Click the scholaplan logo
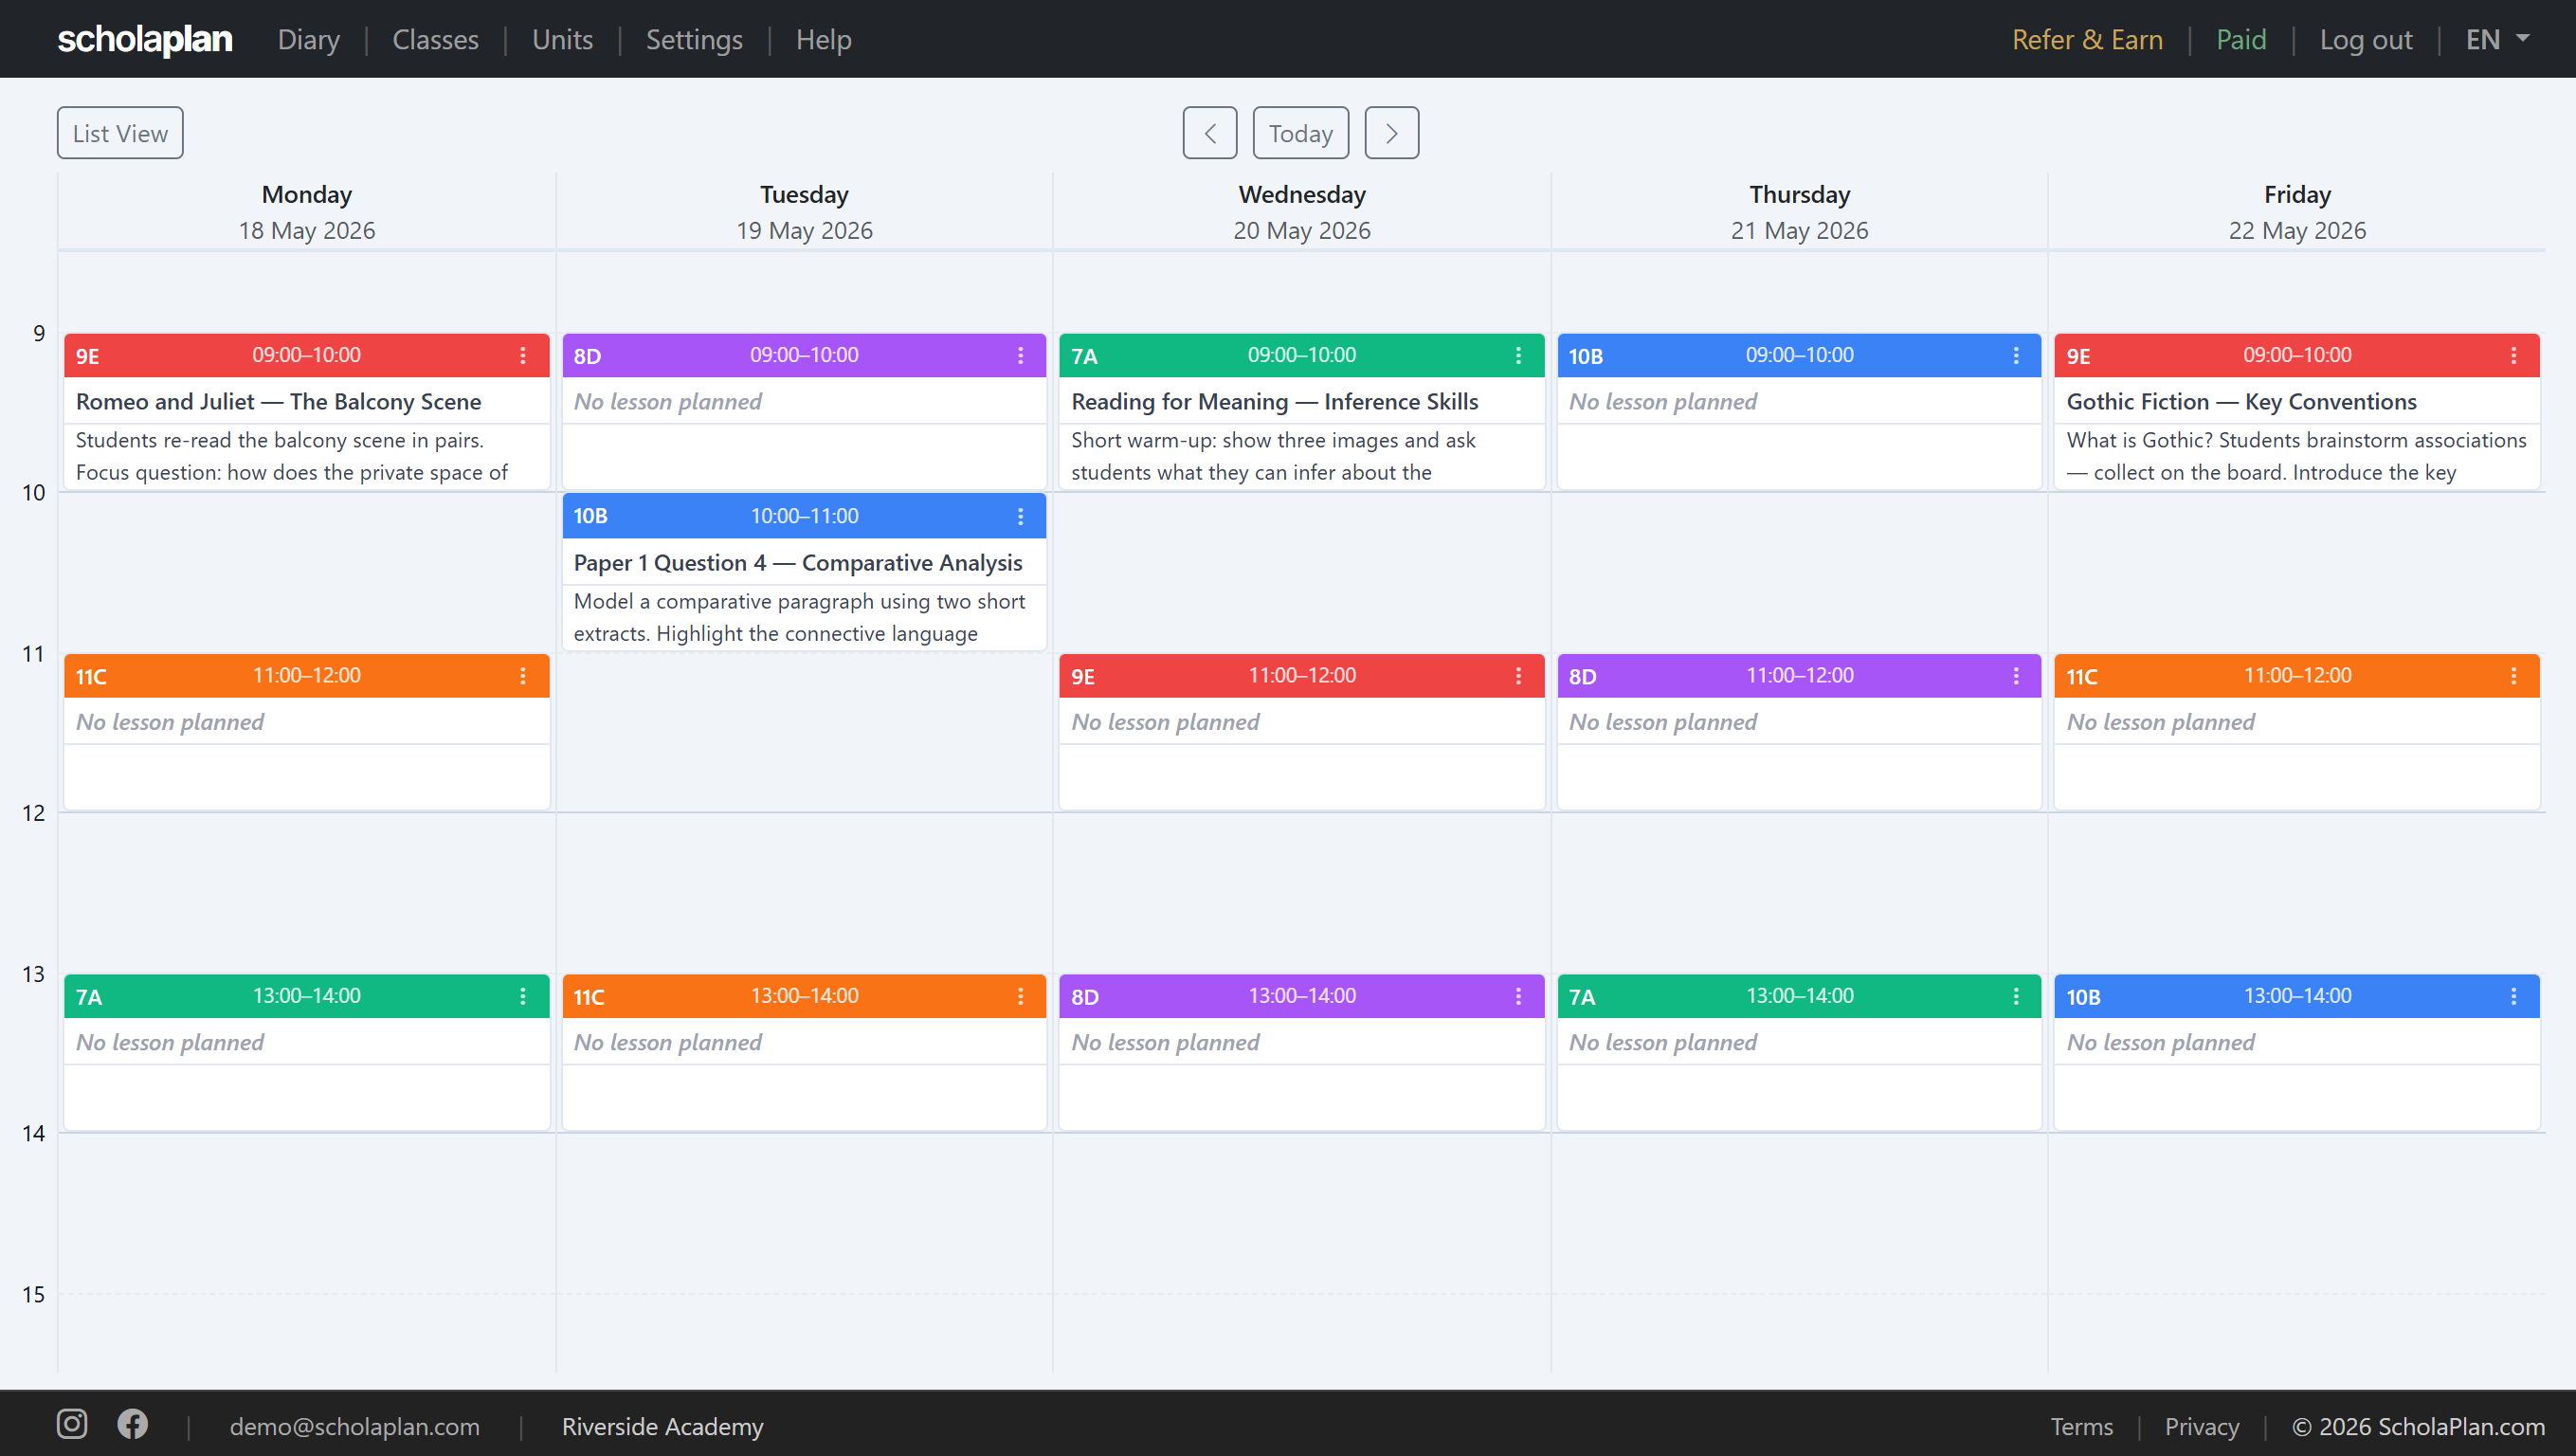Image resolution: width=2576 pixels, height=1456 pixels. (145, 39)
